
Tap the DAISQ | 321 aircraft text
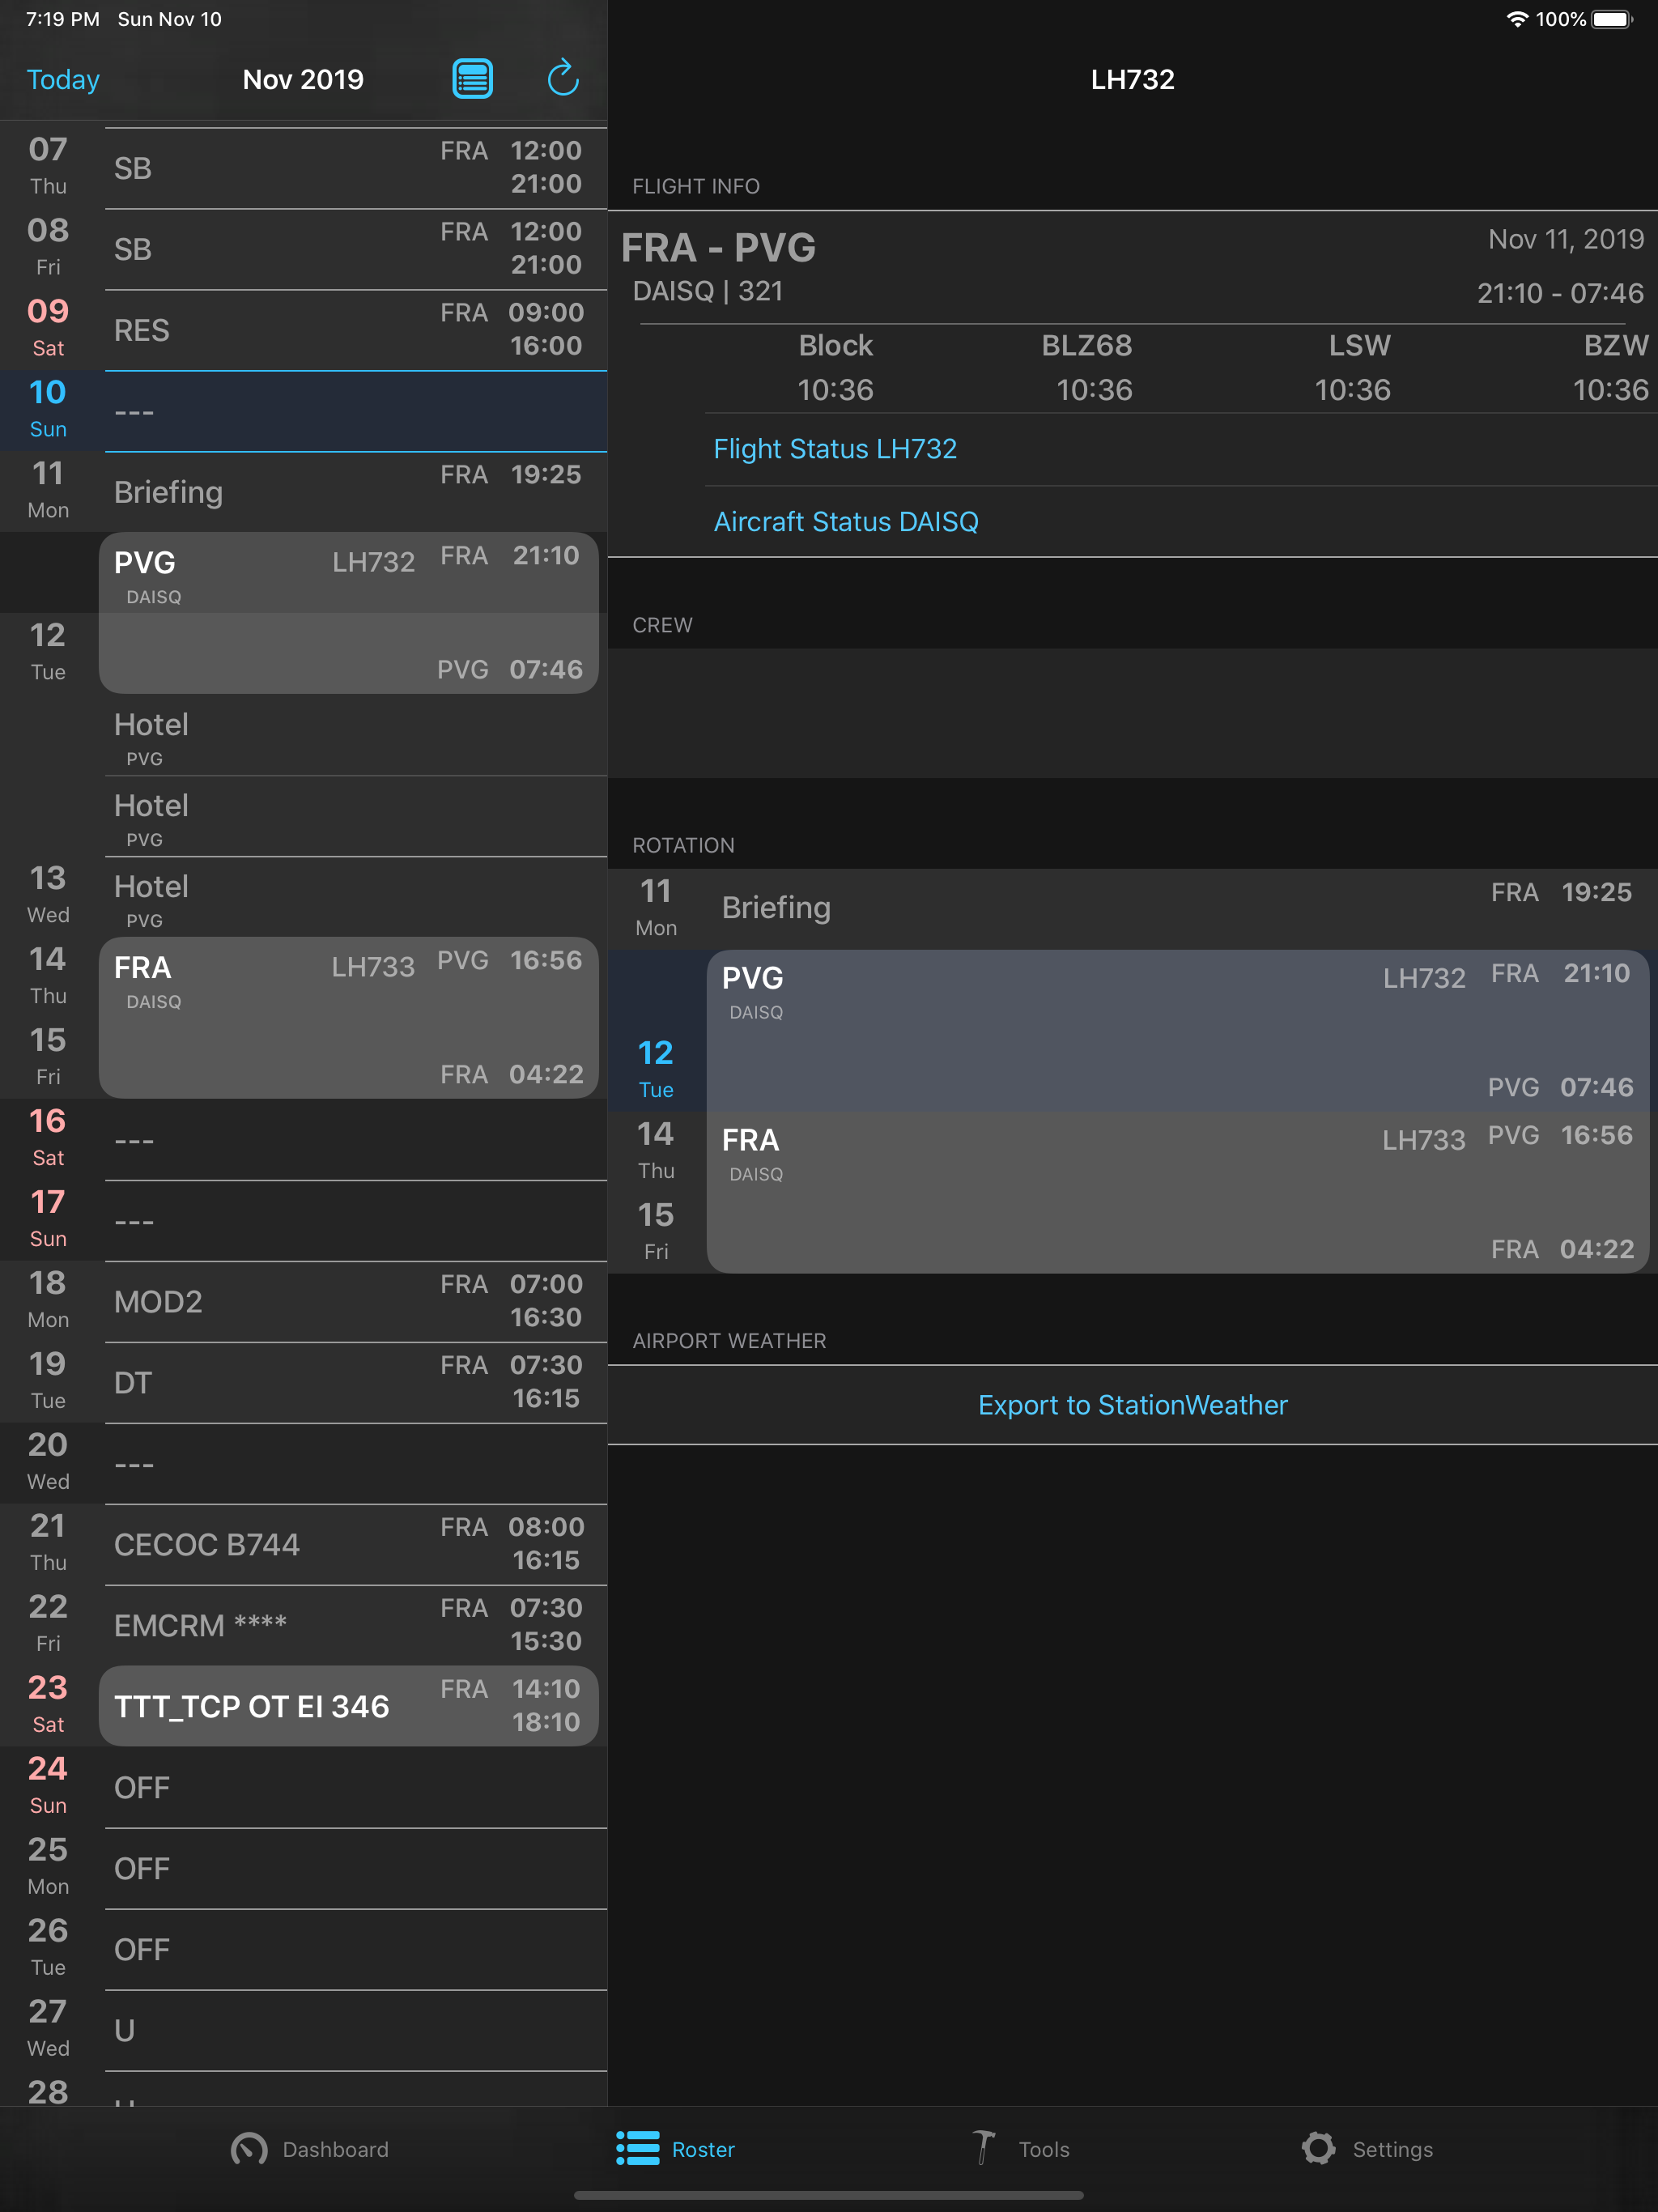coord(708,291)
